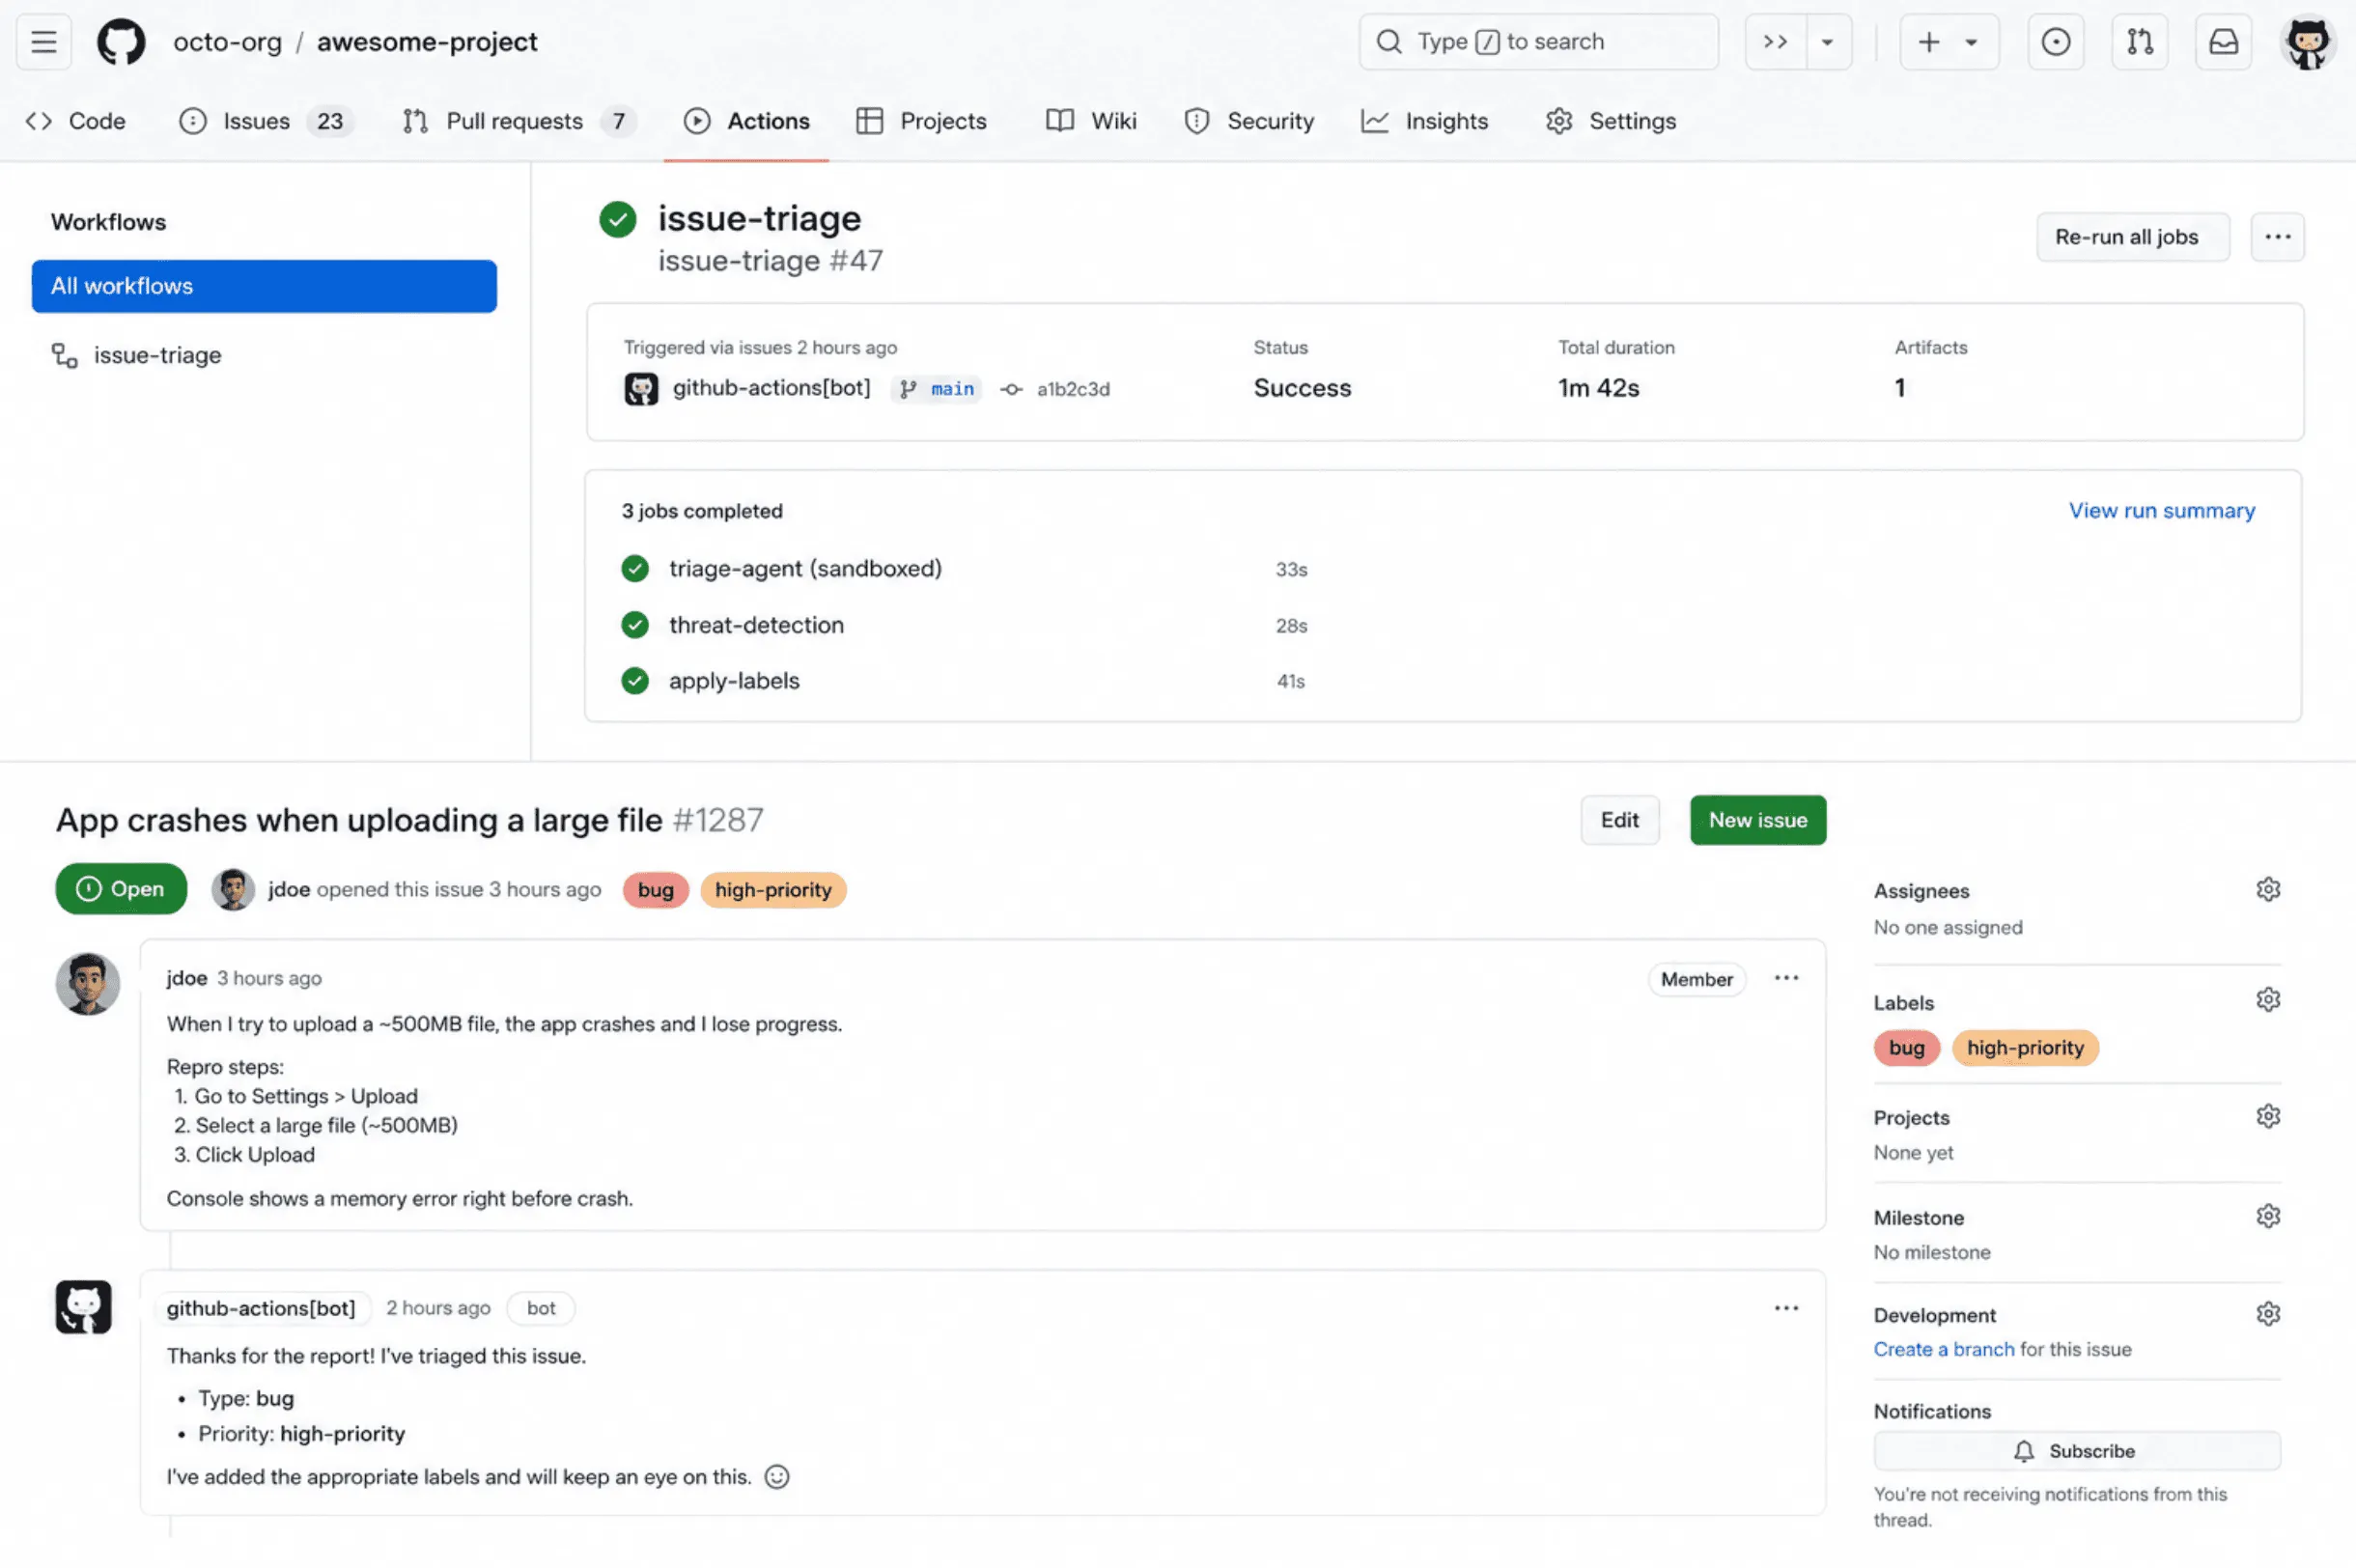Open the Wiki tab
Viewport: 2356px width, 1568px height.
pyautogui.click(x=1091, y=121)
